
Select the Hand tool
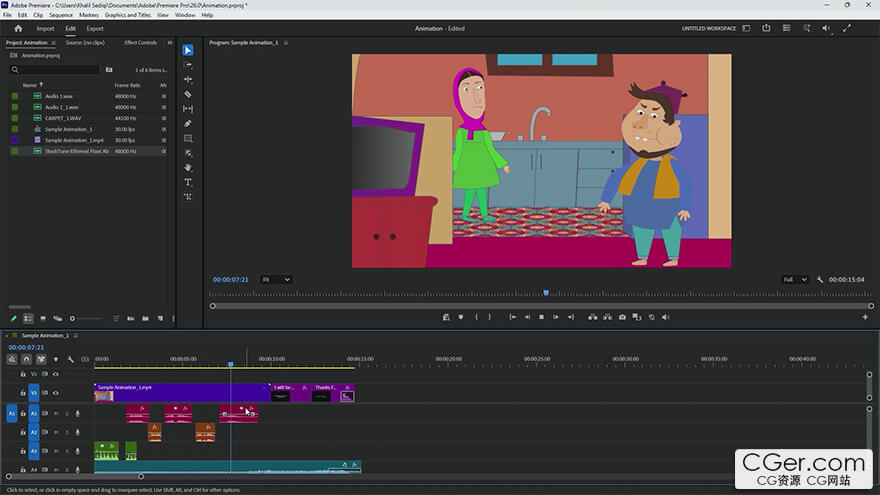[188, 168]
